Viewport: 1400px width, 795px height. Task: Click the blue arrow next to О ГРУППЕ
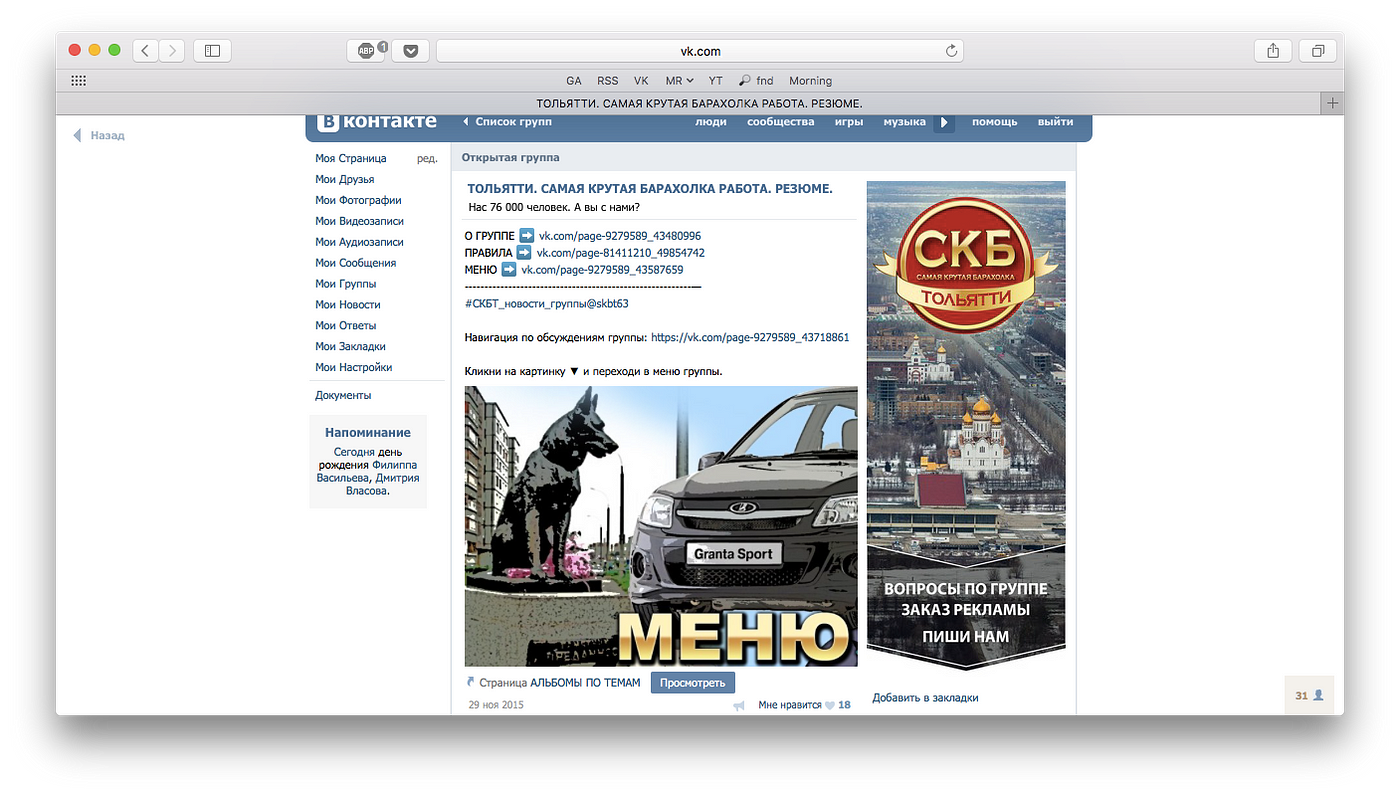pos(527,236)
